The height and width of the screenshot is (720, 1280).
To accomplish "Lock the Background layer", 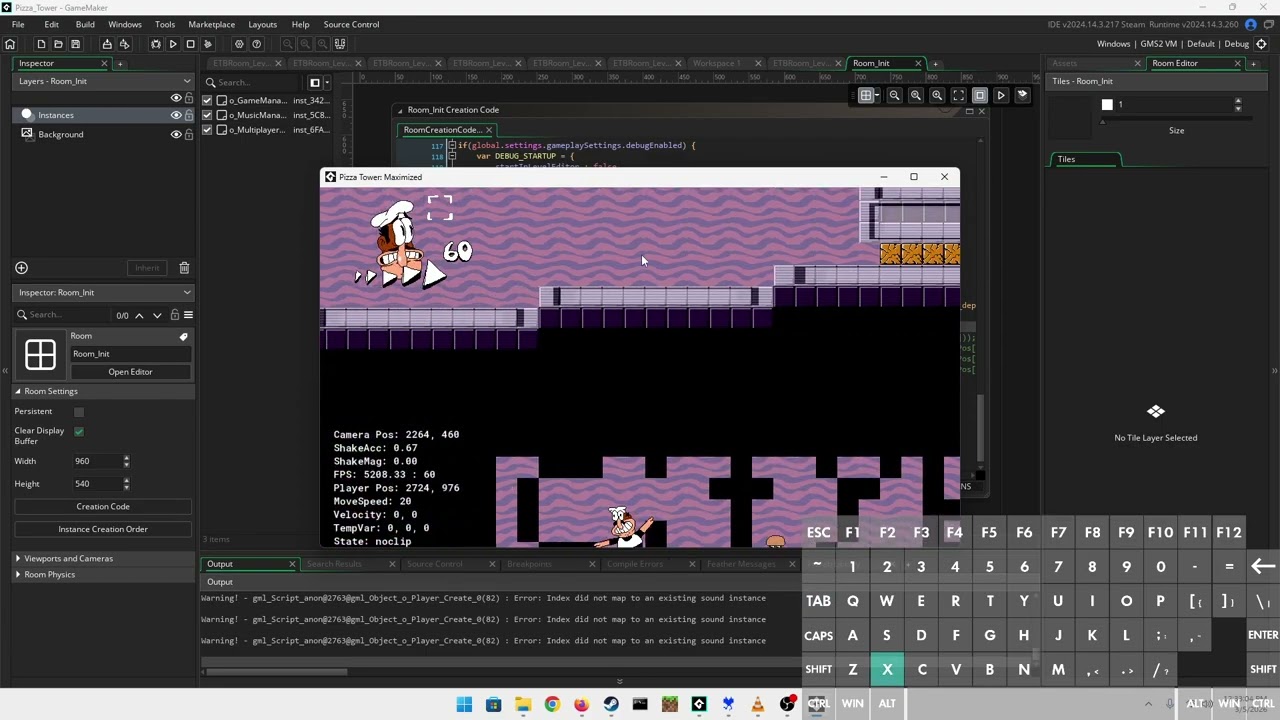I will point(187,134).
